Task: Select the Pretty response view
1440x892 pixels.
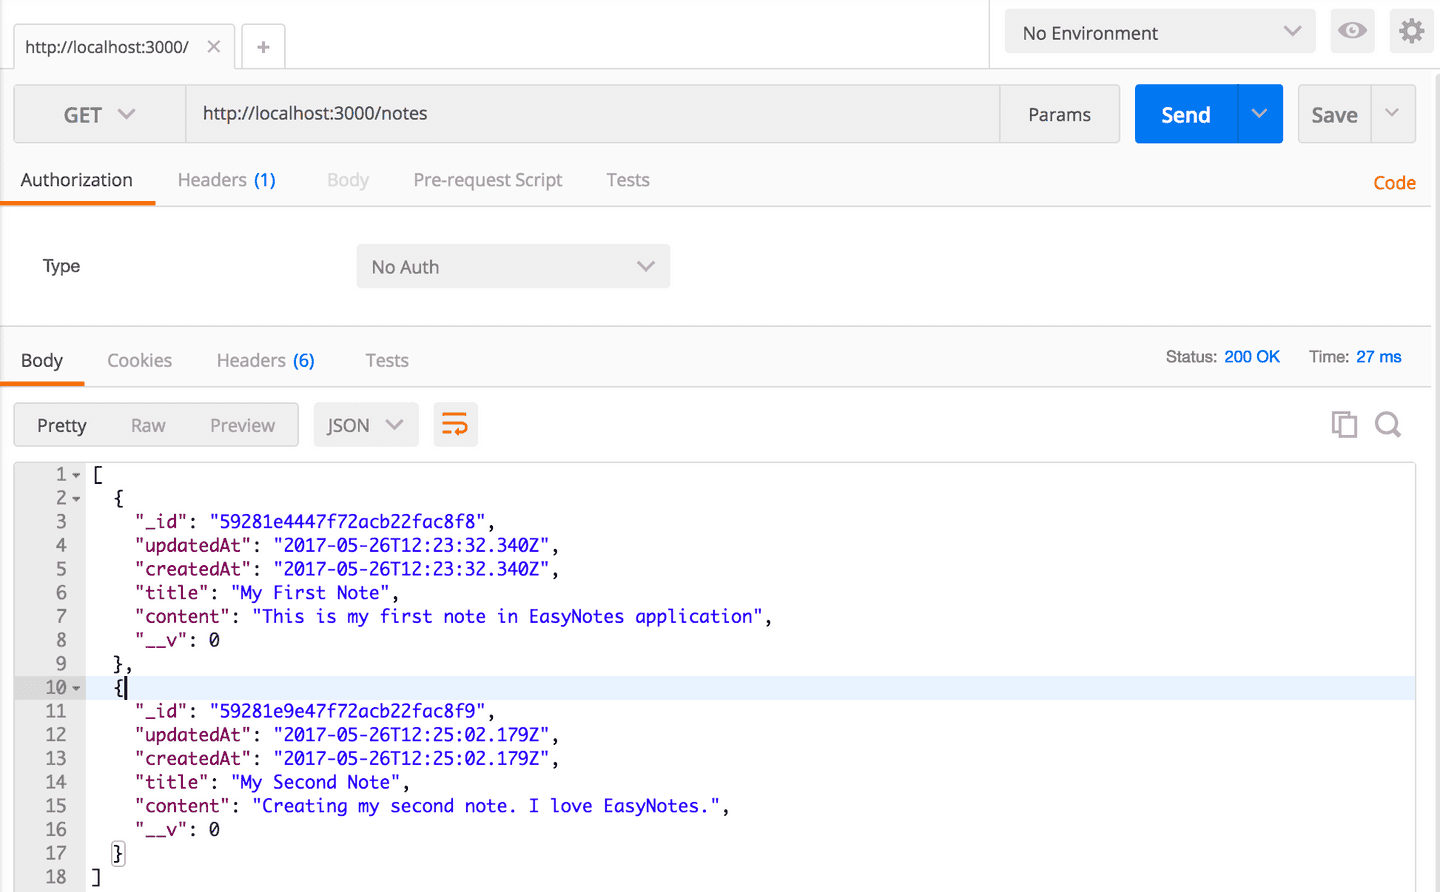Action: [61, 425]
